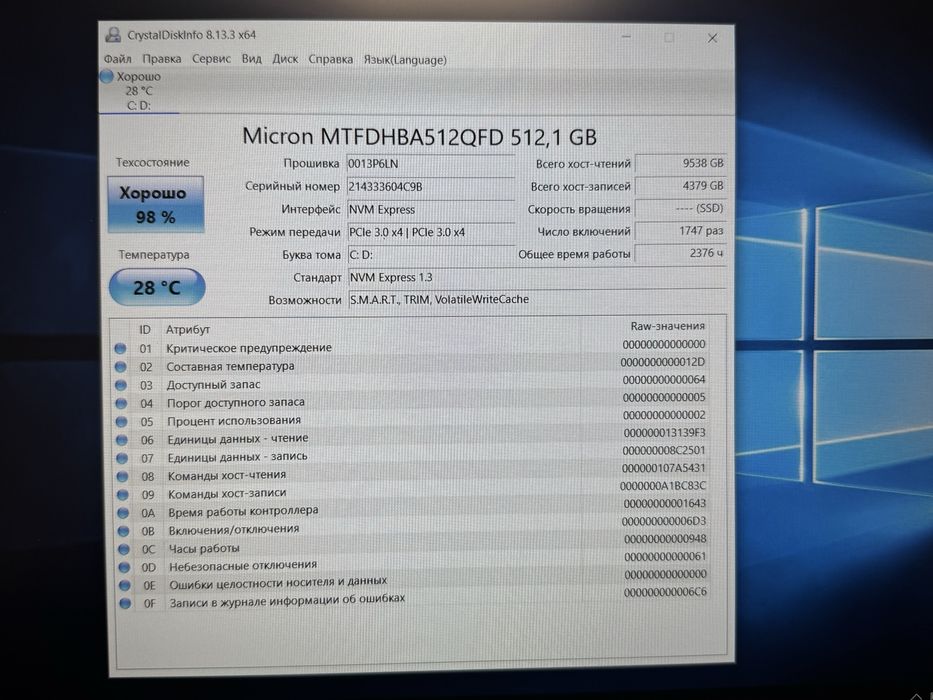Select attribute text Процент использования
Viewport: 933px width, 700px height.
click(x=234, y=420)
